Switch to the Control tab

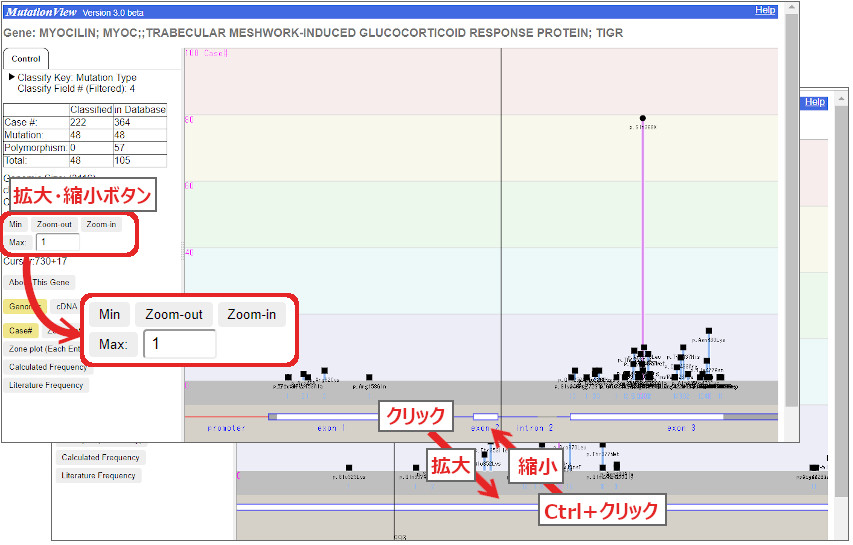point(26,59)
